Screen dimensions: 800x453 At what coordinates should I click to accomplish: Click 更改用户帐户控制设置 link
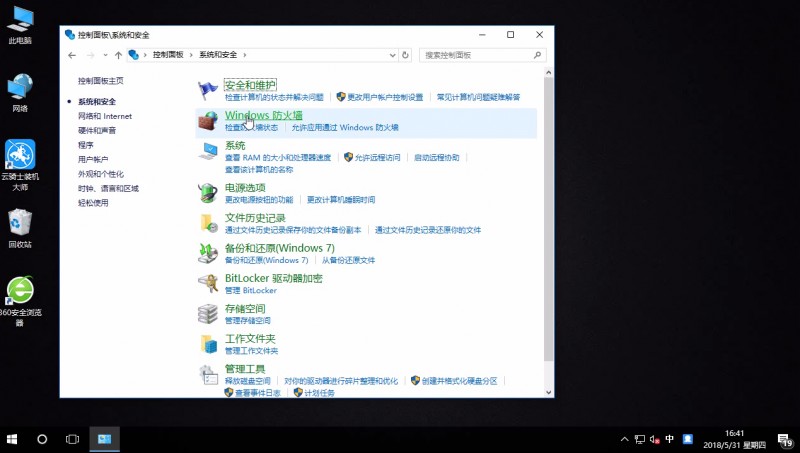pos(385,97)
